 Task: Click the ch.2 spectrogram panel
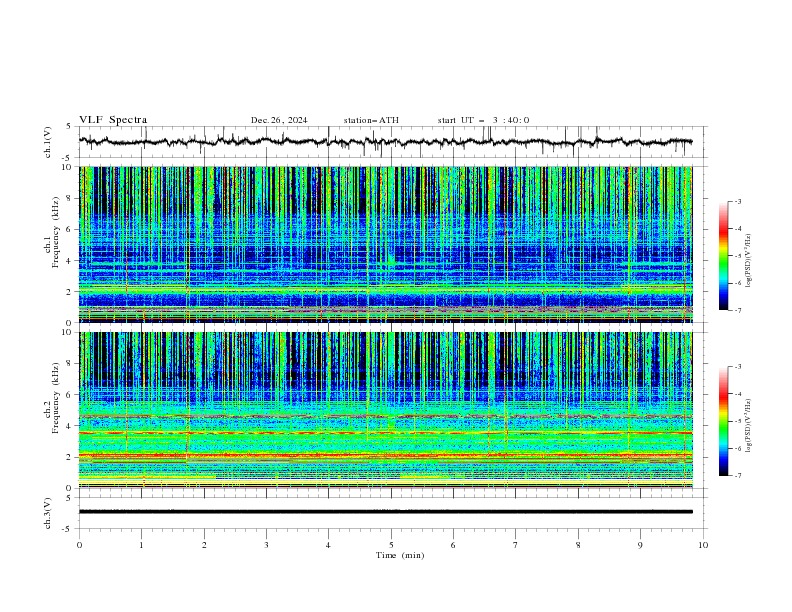tap(386, 410)
